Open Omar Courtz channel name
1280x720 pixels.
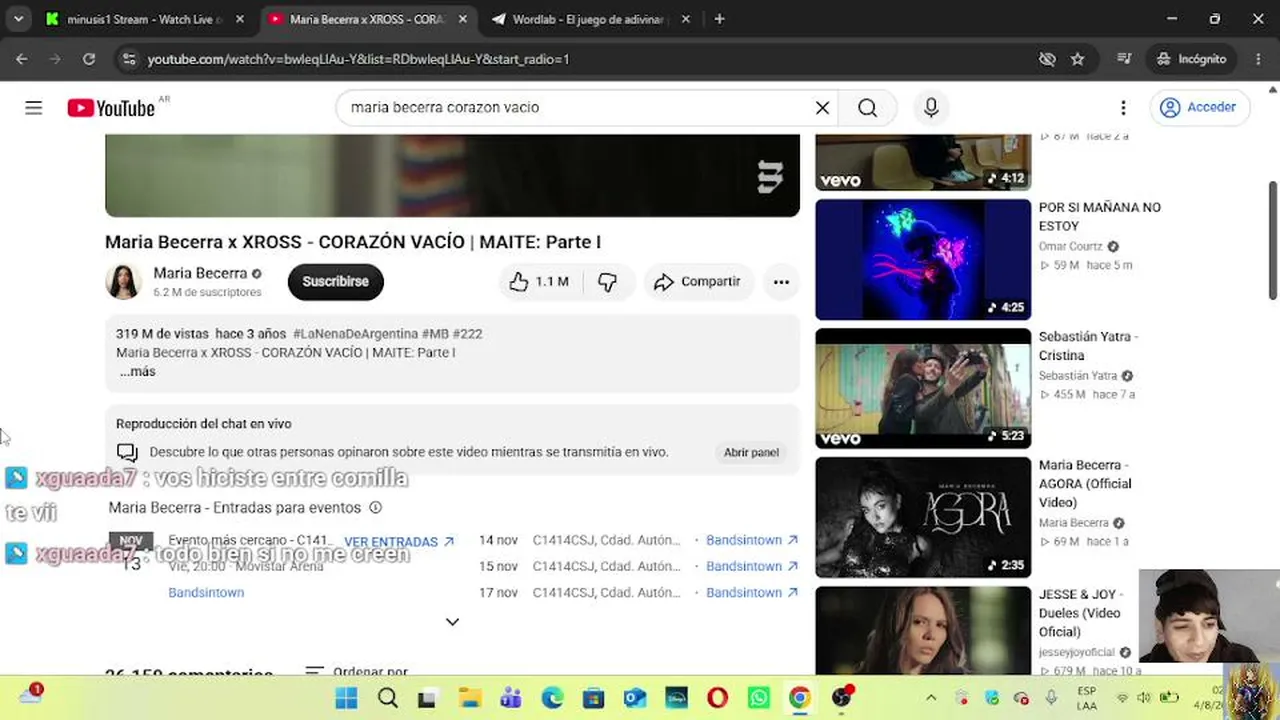click(x=1070, y=247)
